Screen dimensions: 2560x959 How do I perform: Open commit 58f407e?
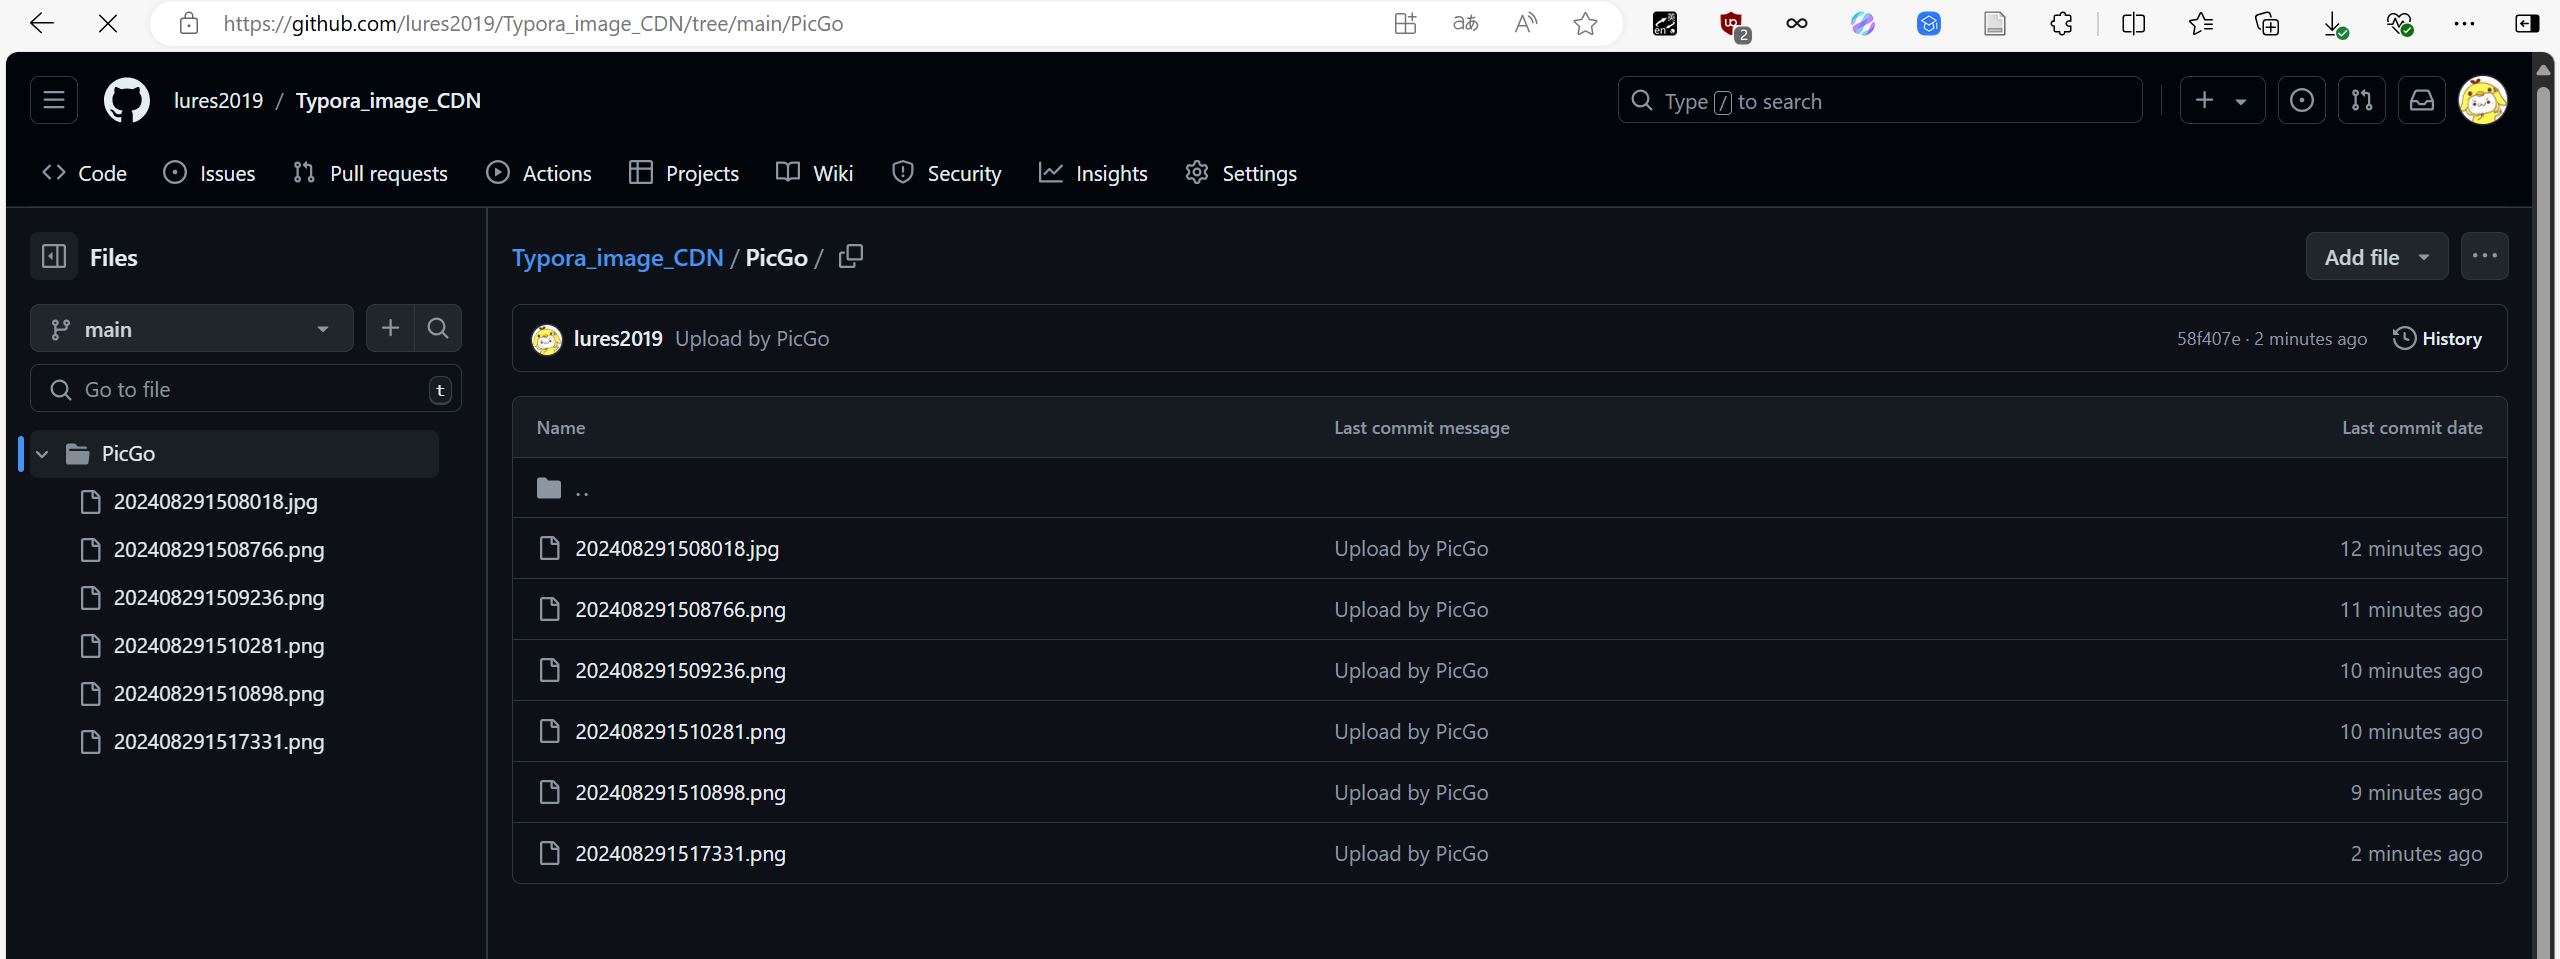tap(2209, 339)
